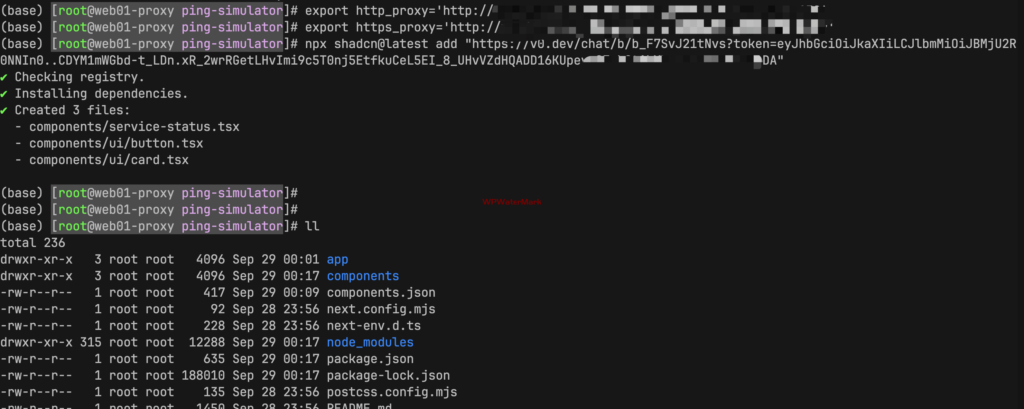
Task: Select the package-lock.json file name
Action: (x=388, y=376)
